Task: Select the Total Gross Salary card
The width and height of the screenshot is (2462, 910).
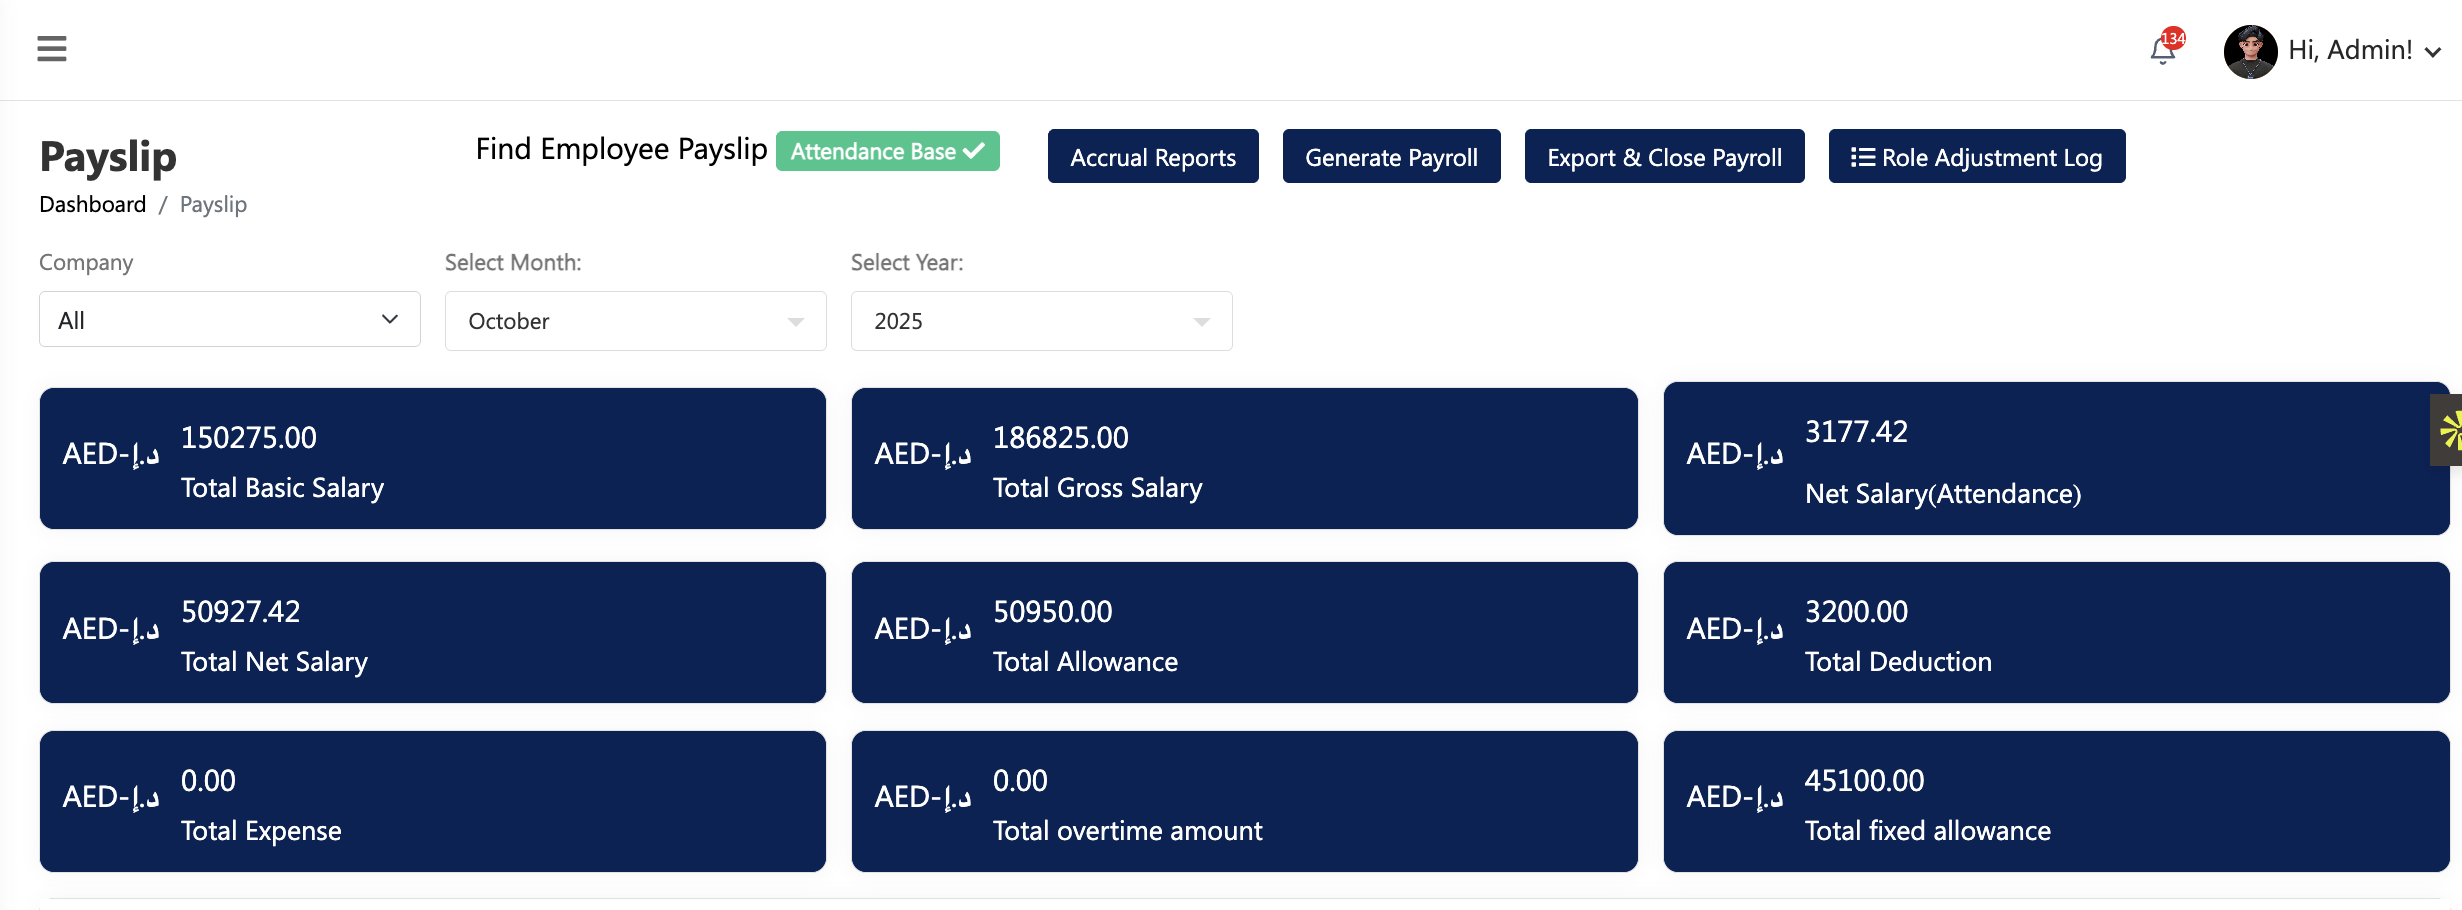Action: pos(1244,459)
